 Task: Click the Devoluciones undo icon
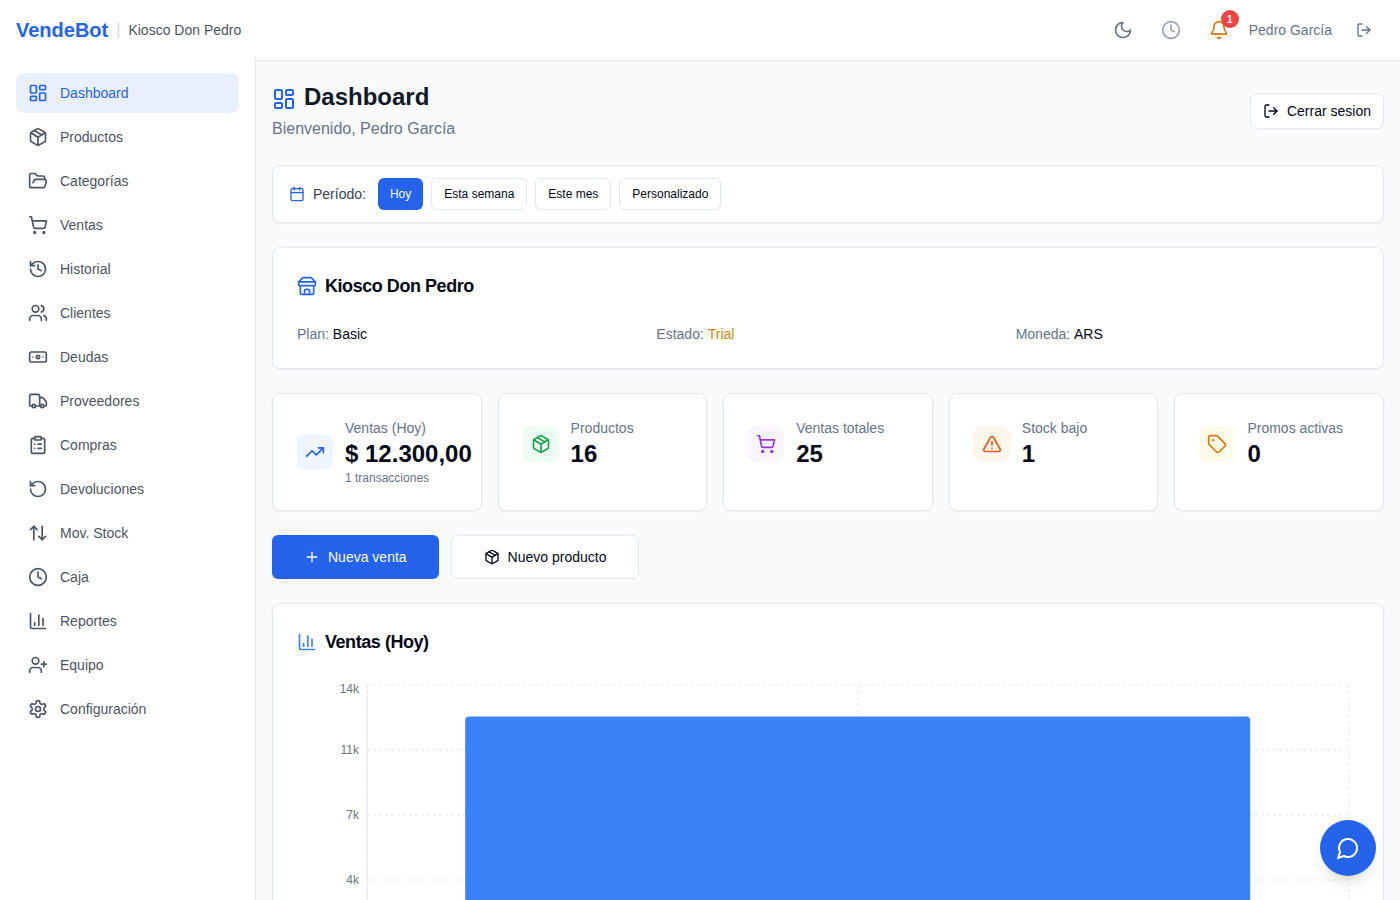(38, 489)
